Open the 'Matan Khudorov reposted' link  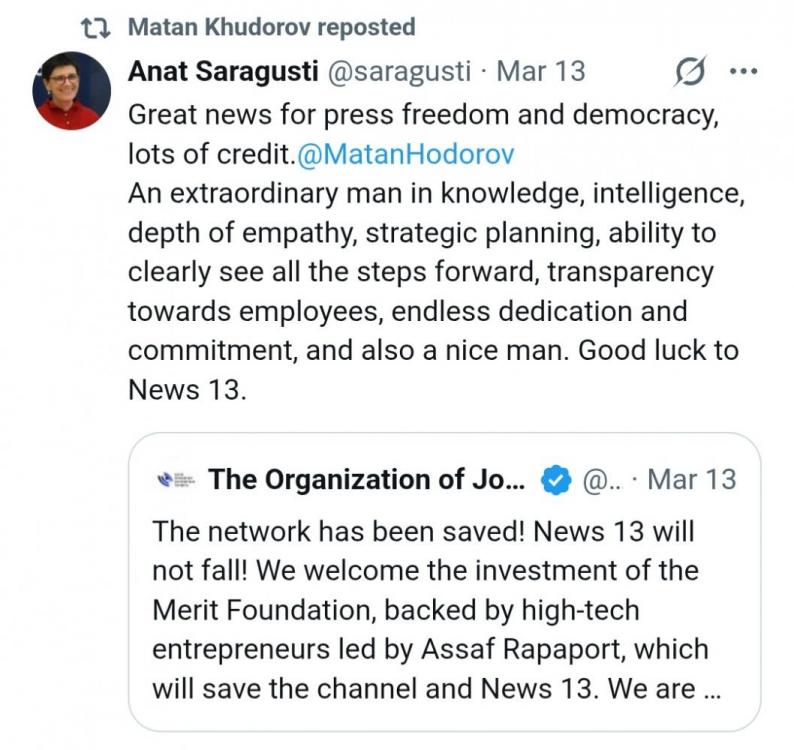coord(271,28)
